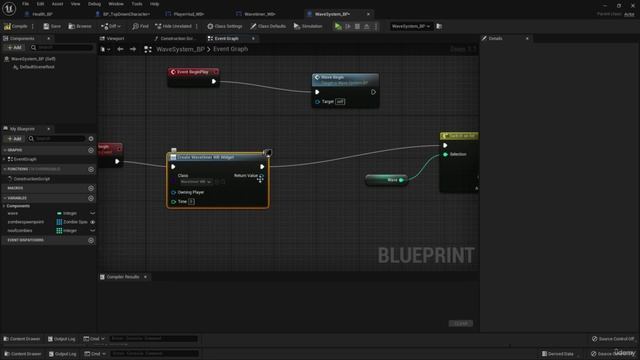This screenshot has width=640, height=360.
Task: Collapse the VARIABLES section
Action: 4,198
